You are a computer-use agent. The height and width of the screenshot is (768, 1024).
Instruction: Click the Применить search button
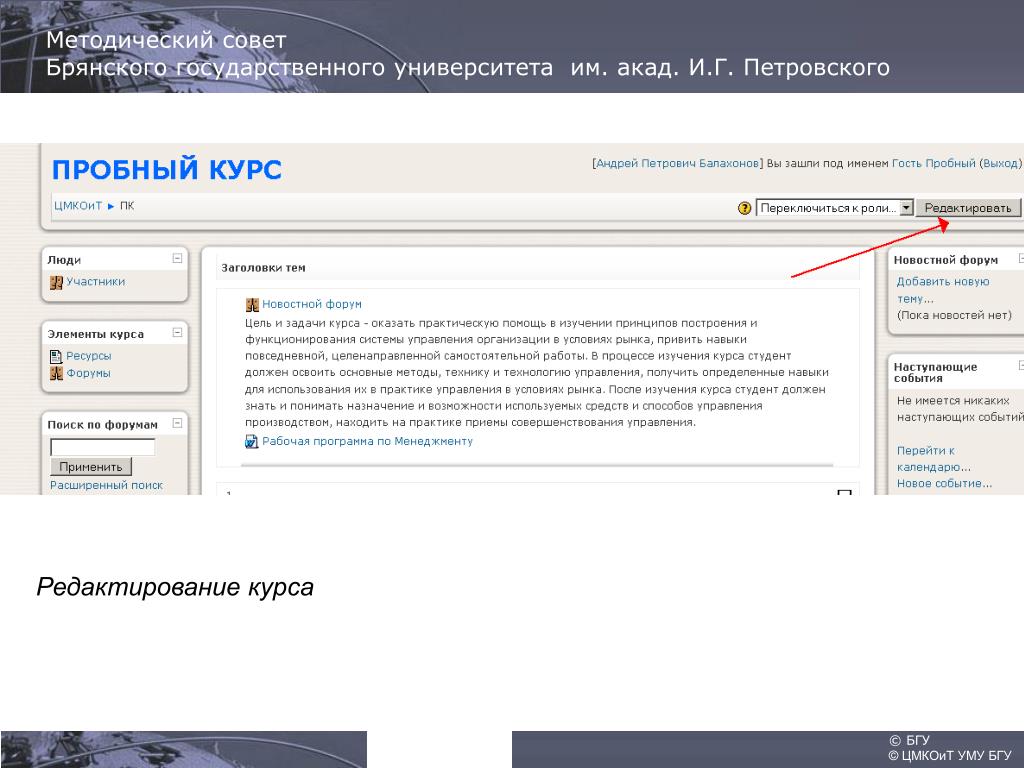pyautogui.click(x=91, y=467)
